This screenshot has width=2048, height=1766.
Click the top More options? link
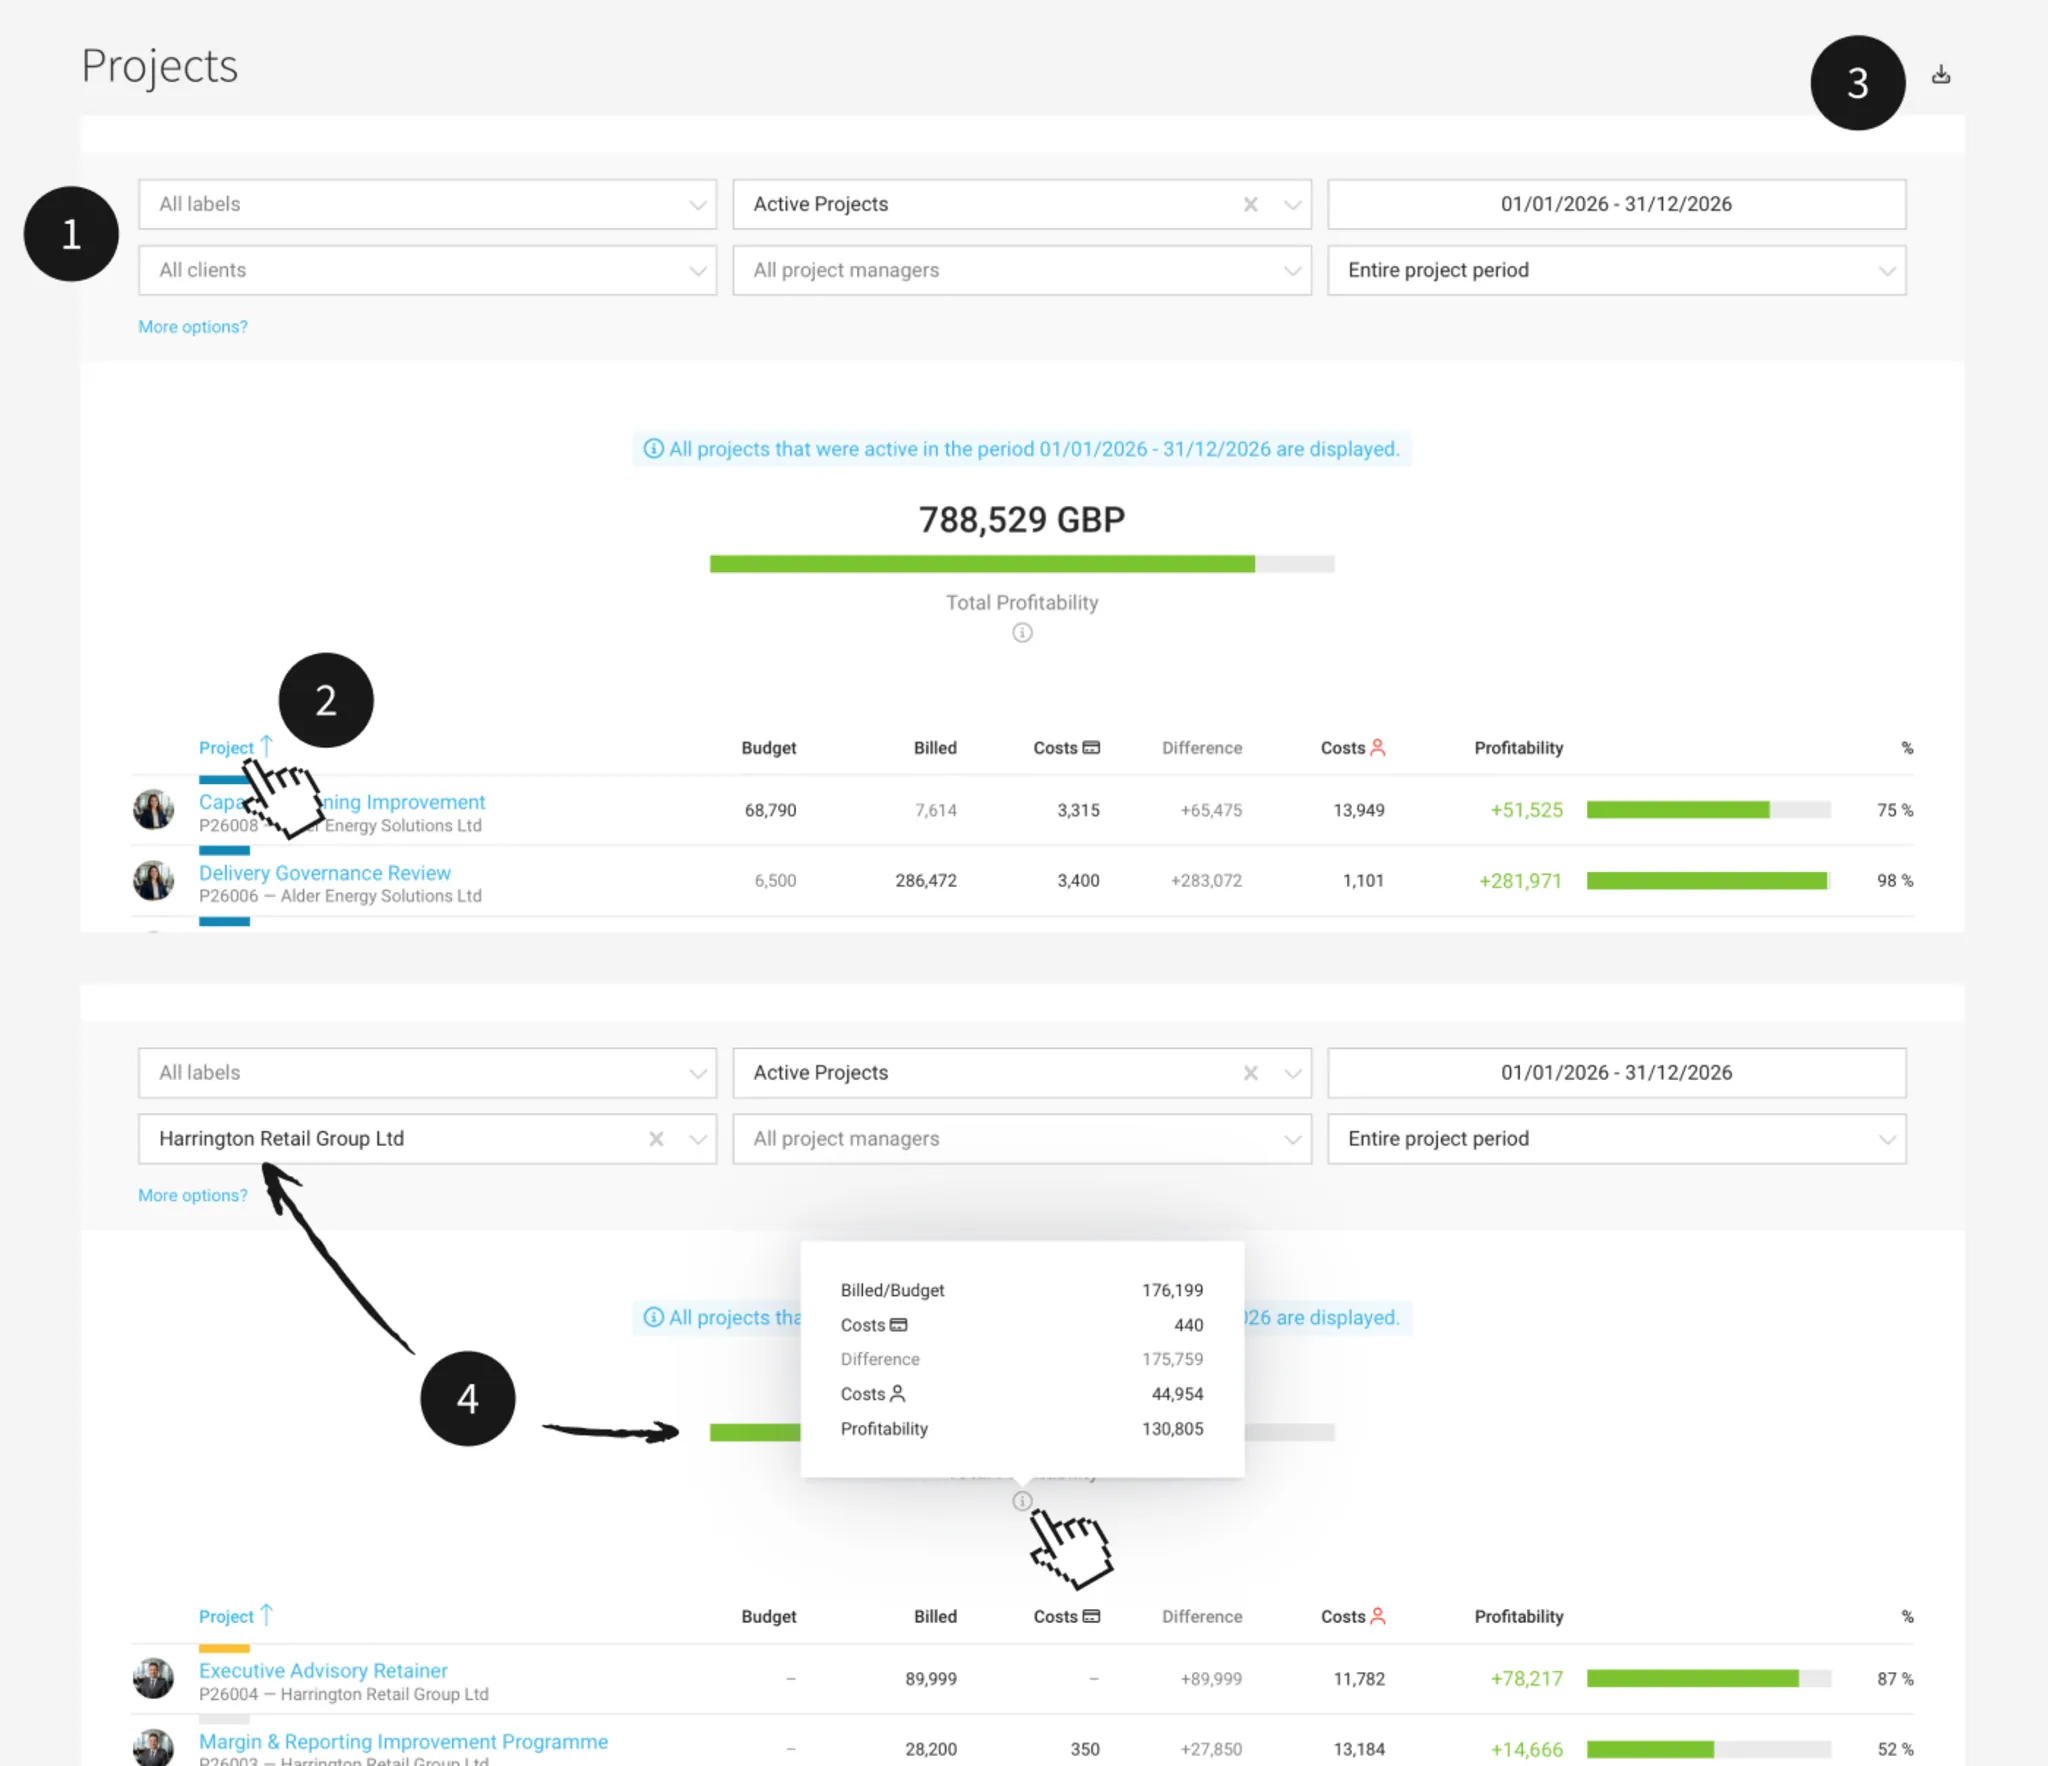(x=193, y=327)
